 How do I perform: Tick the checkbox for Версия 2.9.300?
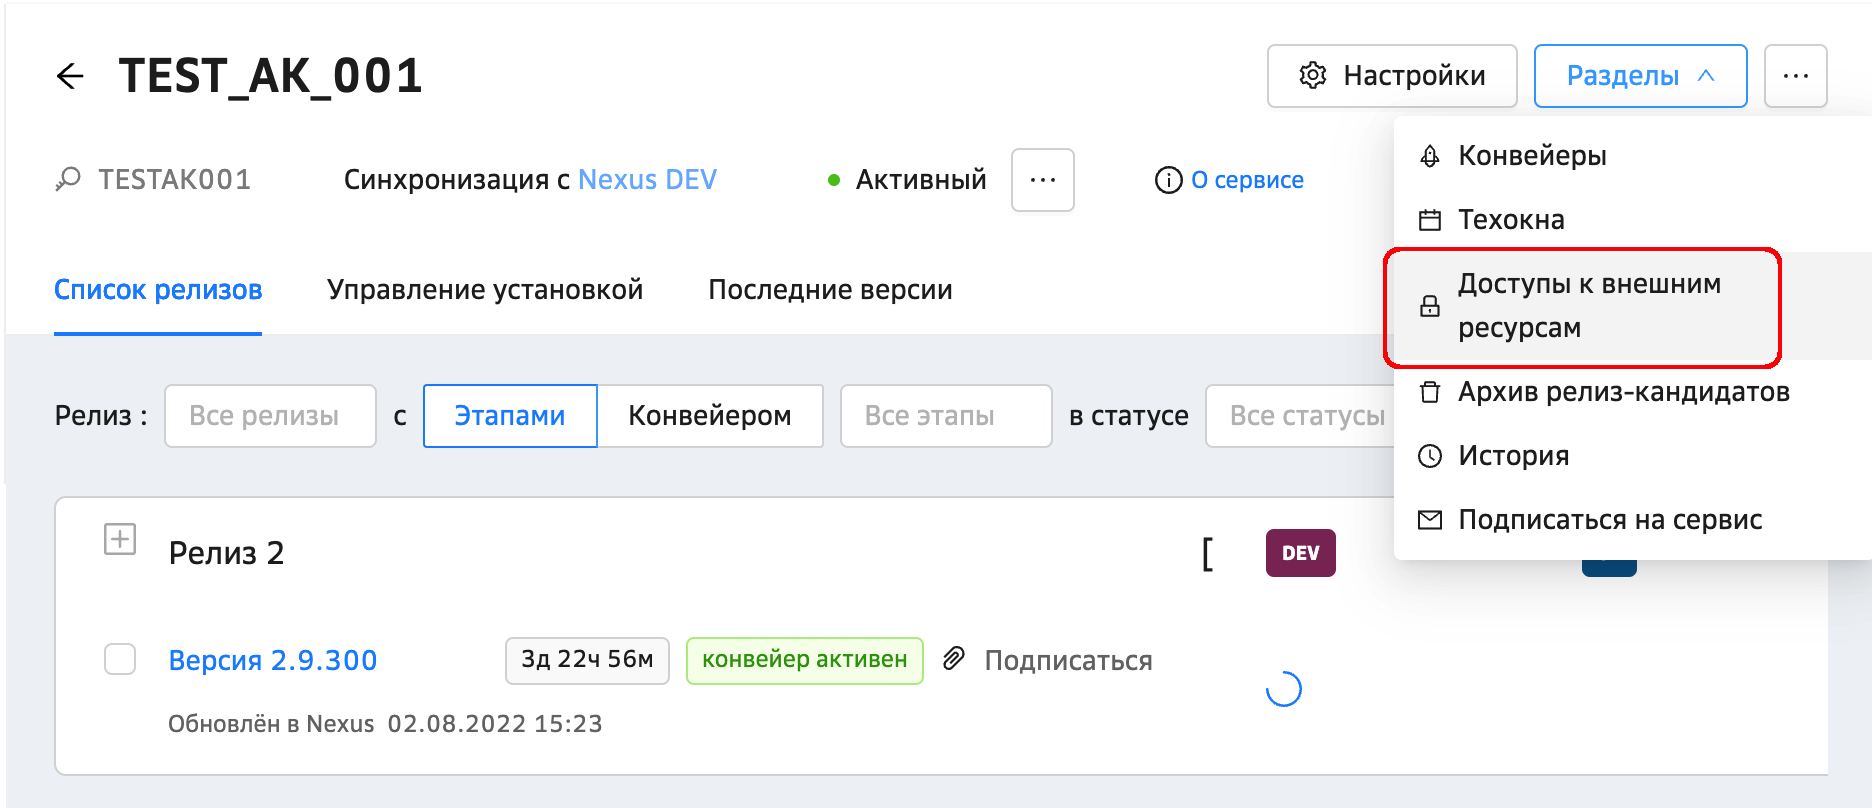120,660
